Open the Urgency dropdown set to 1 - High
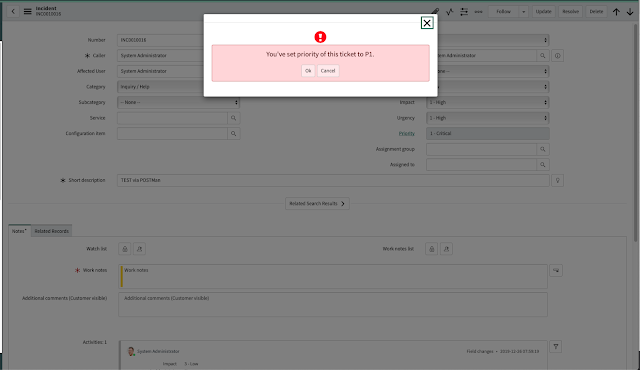The width and height of the screenshot is (640, 370). (487, 118)
